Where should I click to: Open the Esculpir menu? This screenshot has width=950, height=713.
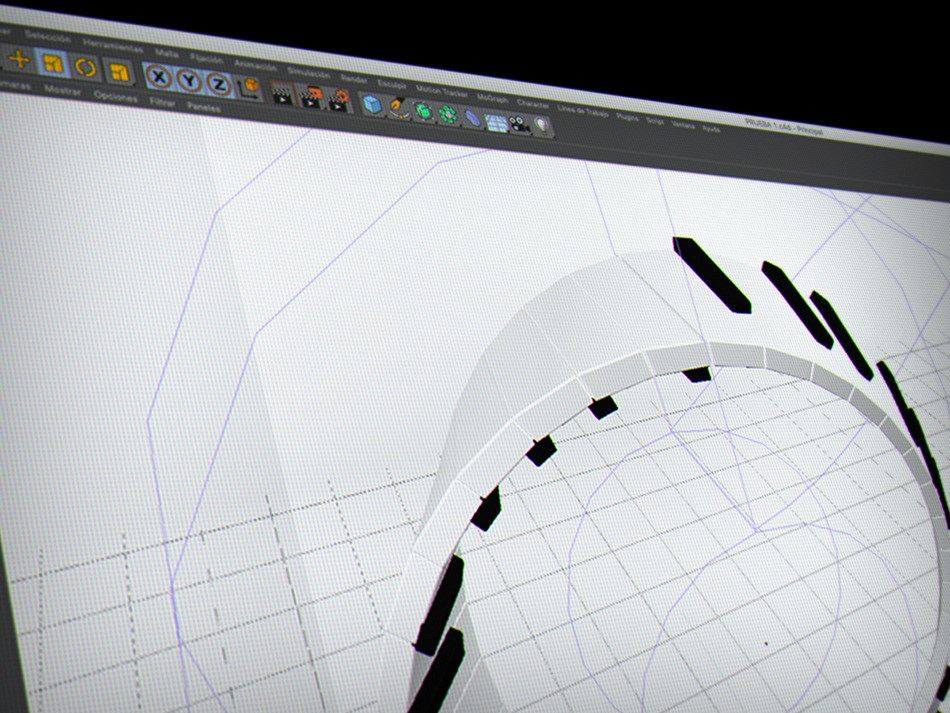(x=392, y=84)
